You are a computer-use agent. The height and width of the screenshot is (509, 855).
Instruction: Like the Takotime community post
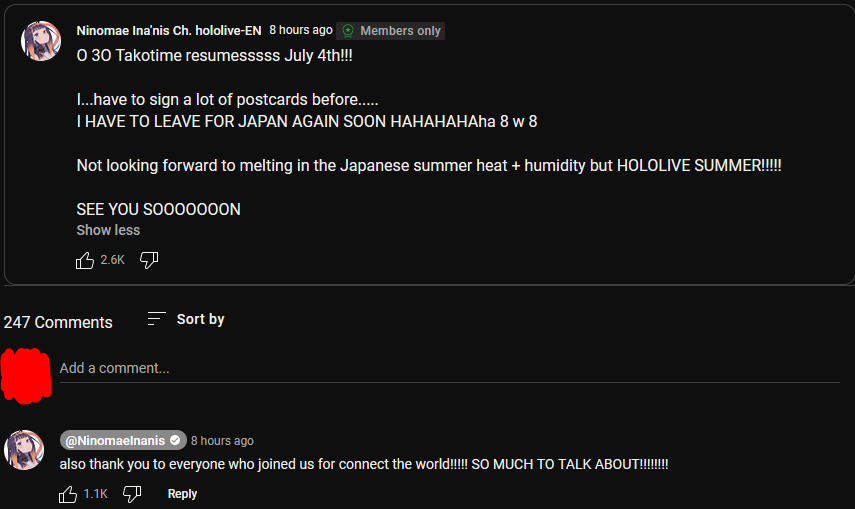click(85, 260)
